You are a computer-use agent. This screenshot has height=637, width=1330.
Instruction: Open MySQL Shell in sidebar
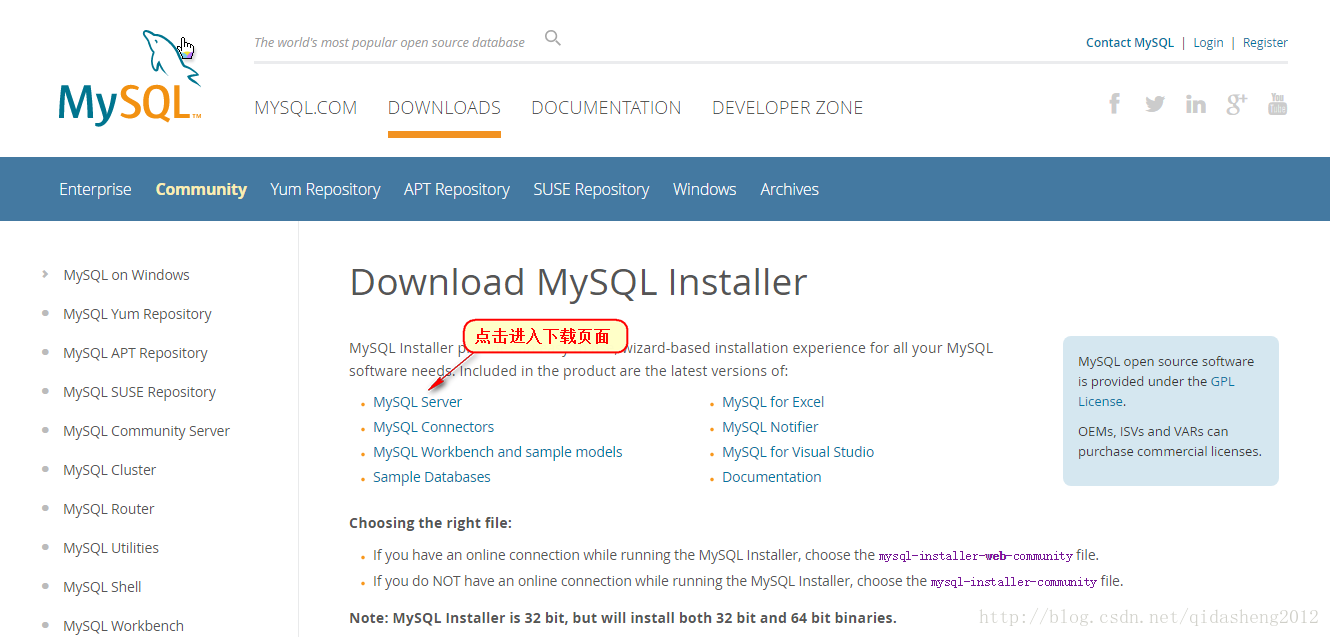[102, 587]
